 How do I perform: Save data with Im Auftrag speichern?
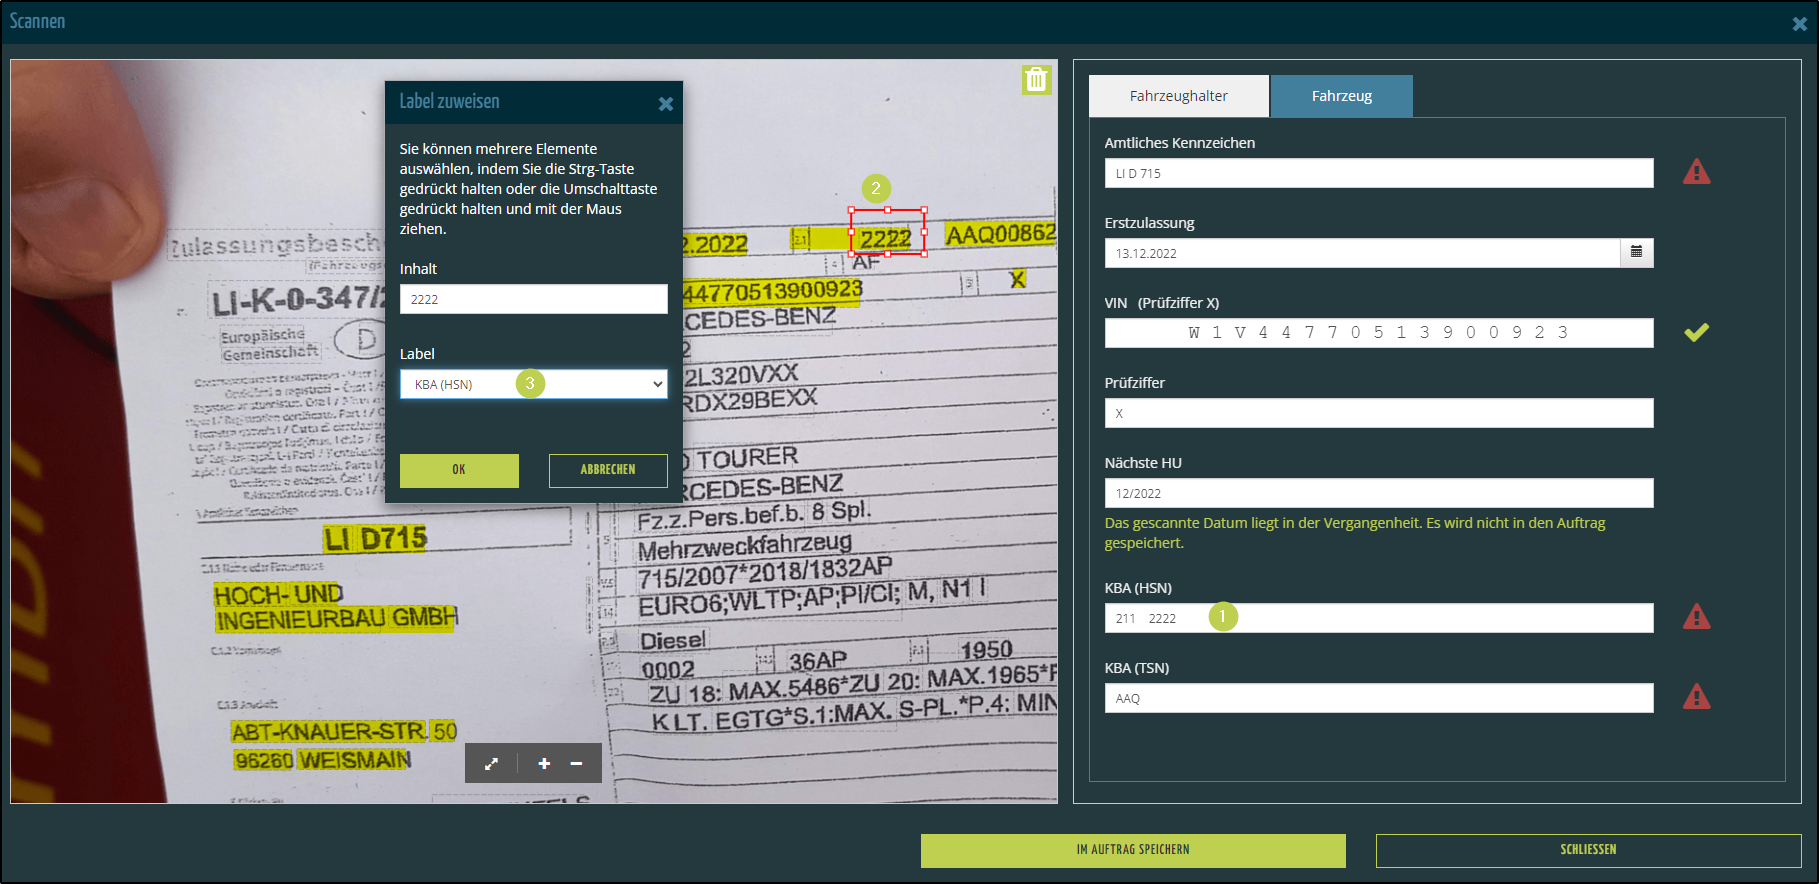(x=1132, y=850)
